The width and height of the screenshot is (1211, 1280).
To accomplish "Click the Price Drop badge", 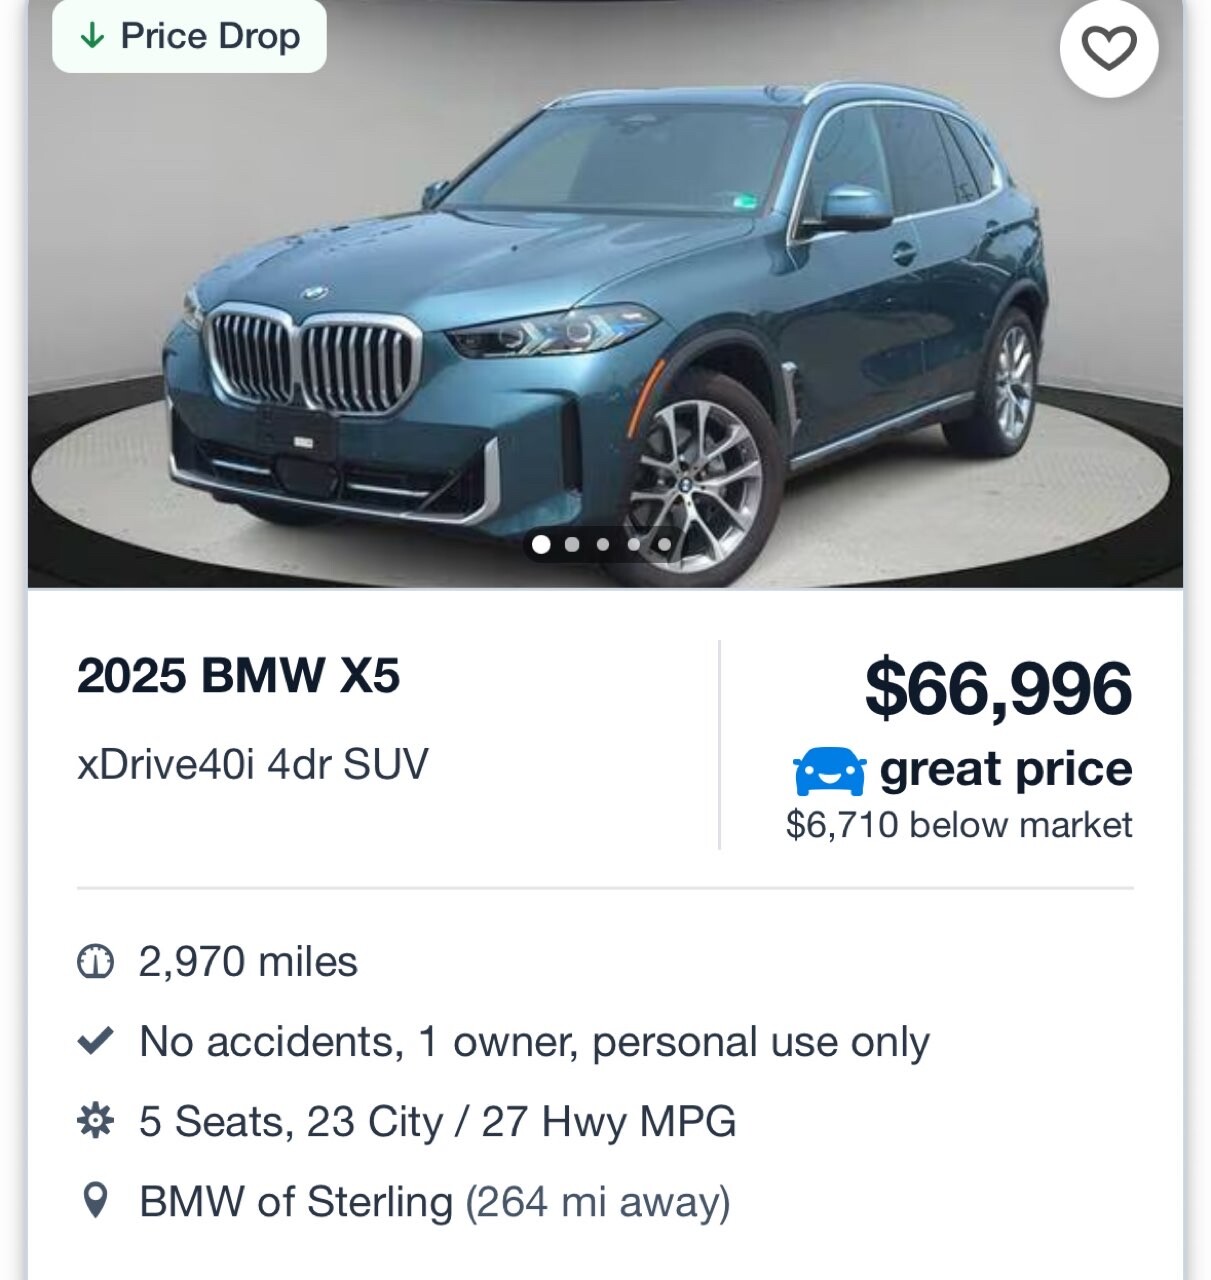I will coord(189,36).
